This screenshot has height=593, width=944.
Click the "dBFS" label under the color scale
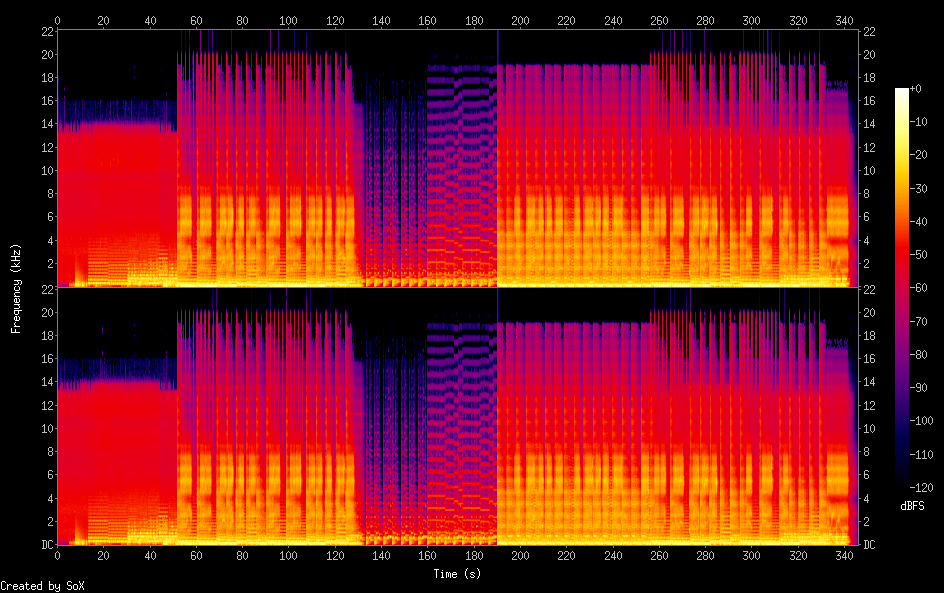912,506
